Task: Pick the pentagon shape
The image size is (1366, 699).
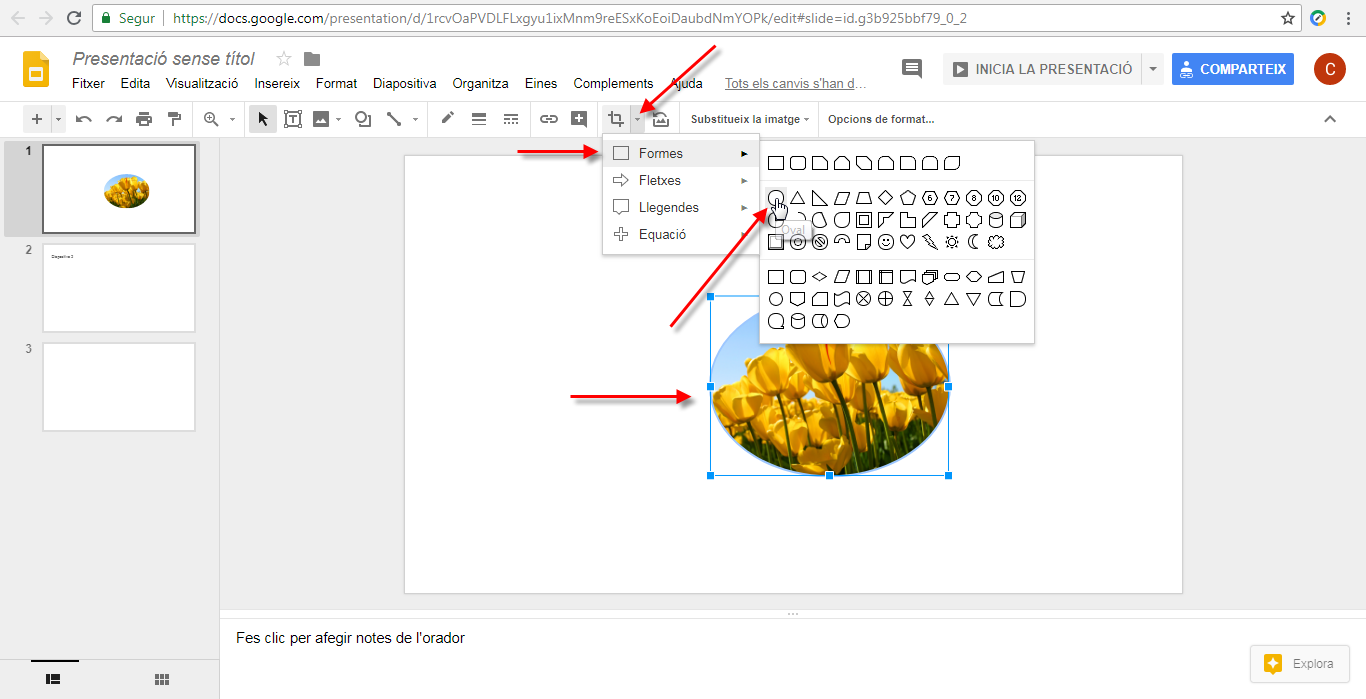Action: pos(908,198)
